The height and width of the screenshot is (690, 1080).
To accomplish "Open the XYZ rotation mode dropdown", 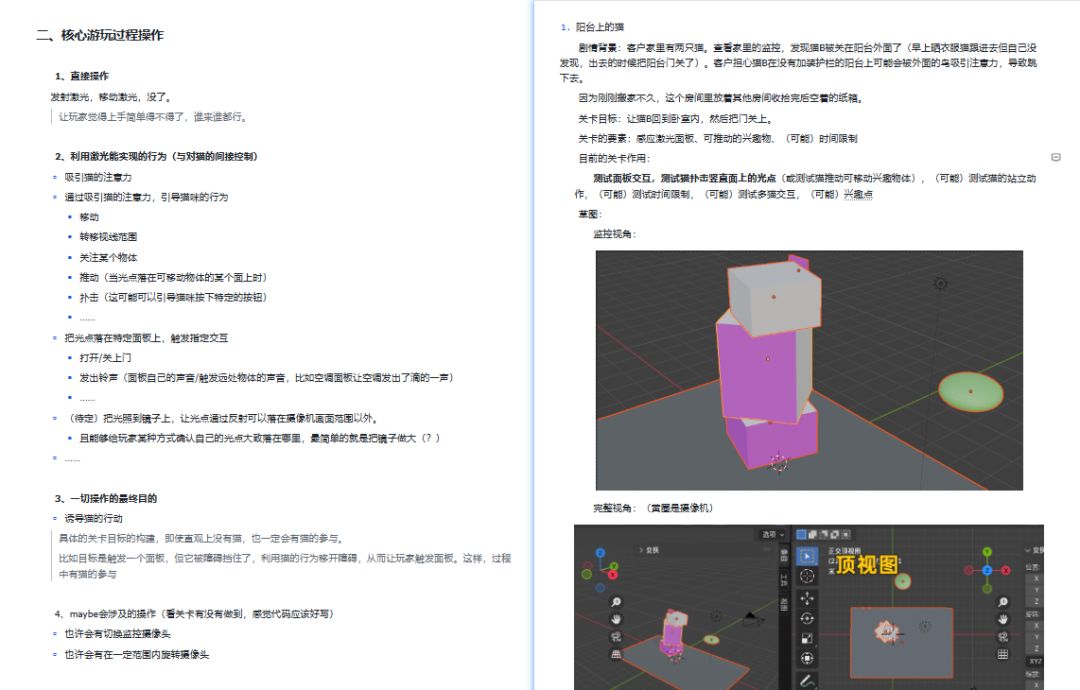I will point(1035,661).
